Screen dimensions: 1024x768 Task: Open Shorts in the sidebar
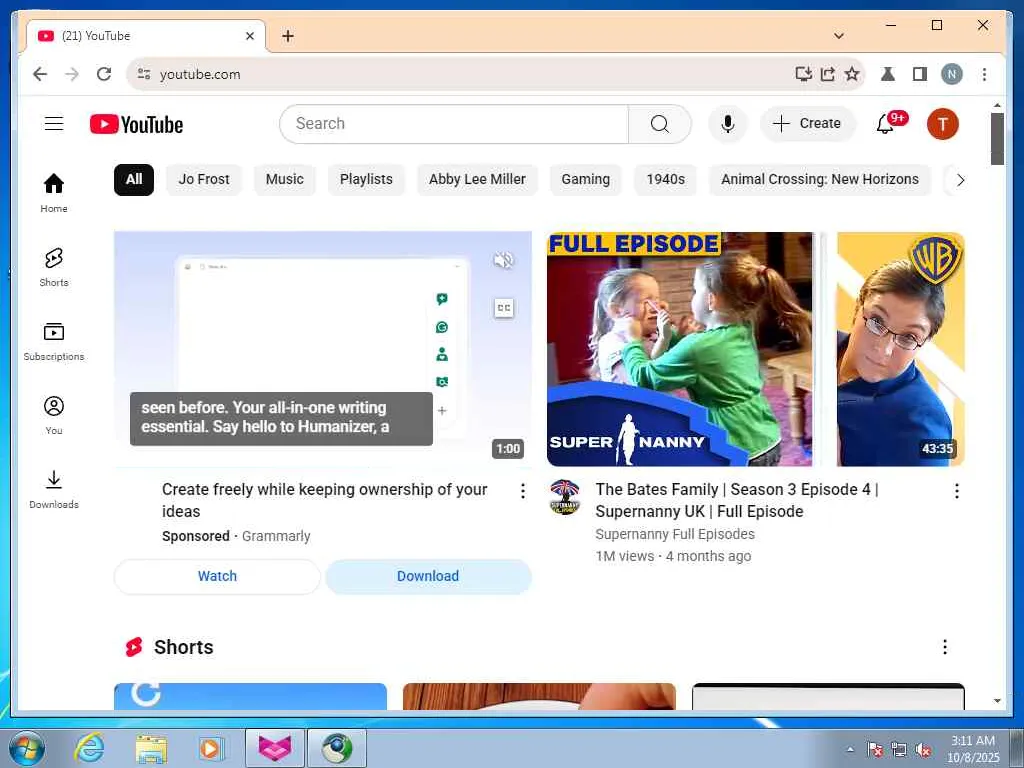point(54,266)
